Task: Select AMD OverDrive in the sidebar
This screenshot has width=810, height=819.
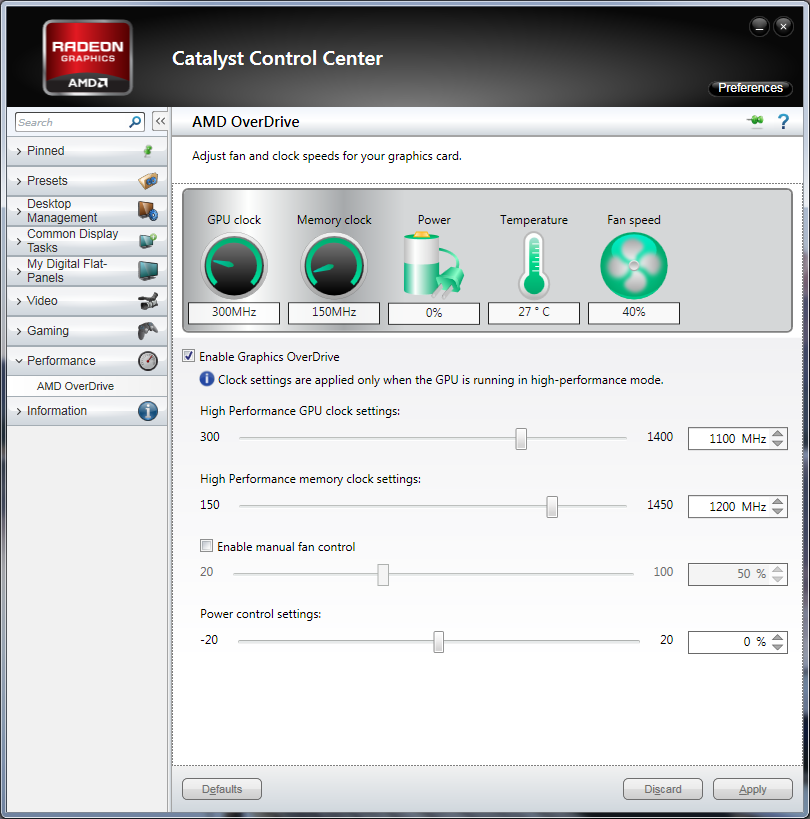Action: (x=75, y=386)
